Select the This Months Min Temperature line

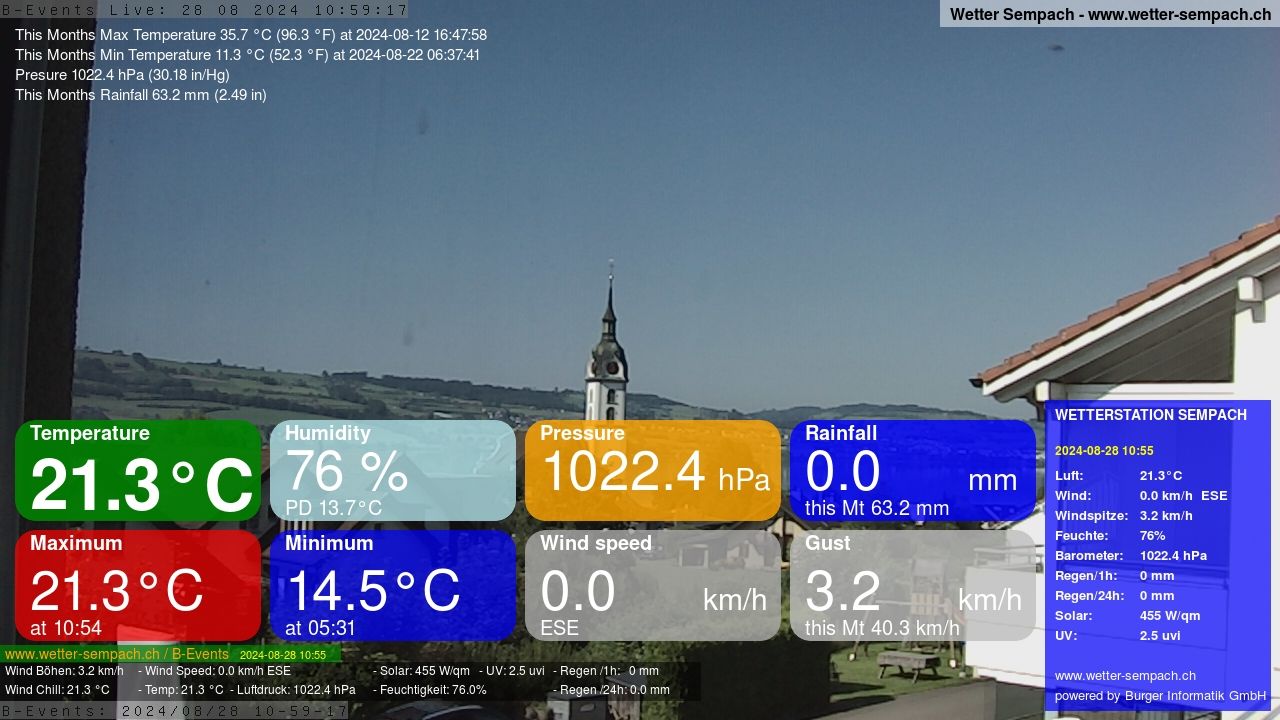coord(247,55)
